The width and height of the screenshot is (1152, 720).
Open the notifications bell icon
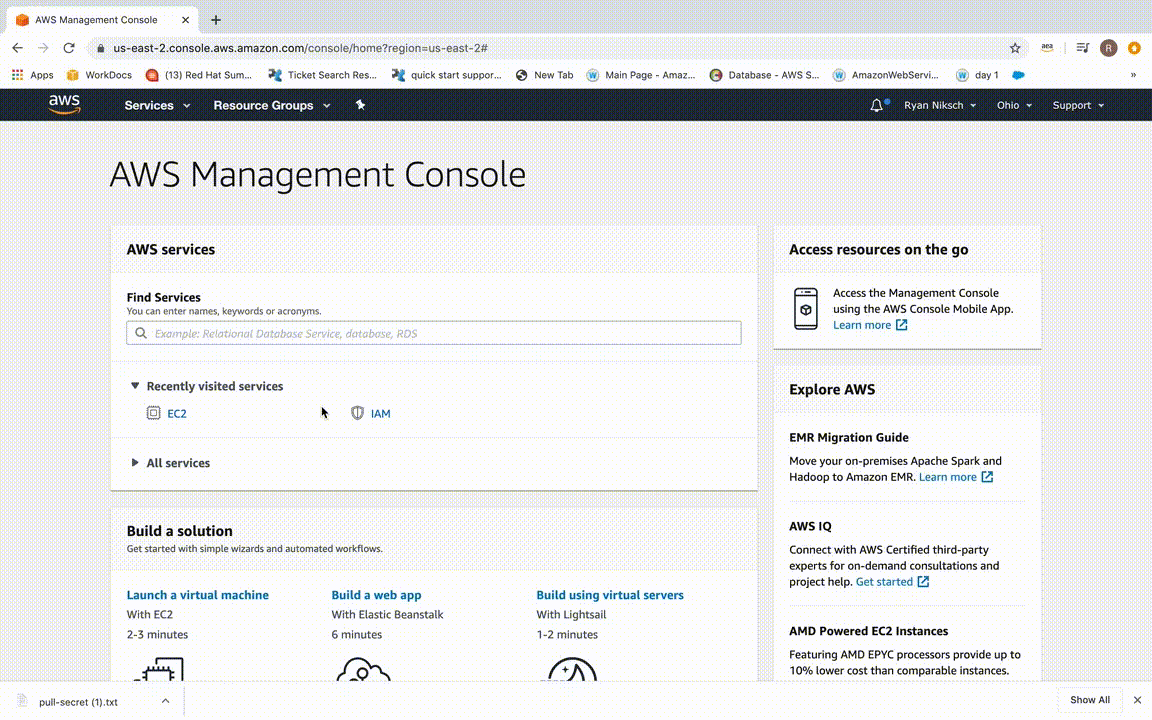[876, 105]
